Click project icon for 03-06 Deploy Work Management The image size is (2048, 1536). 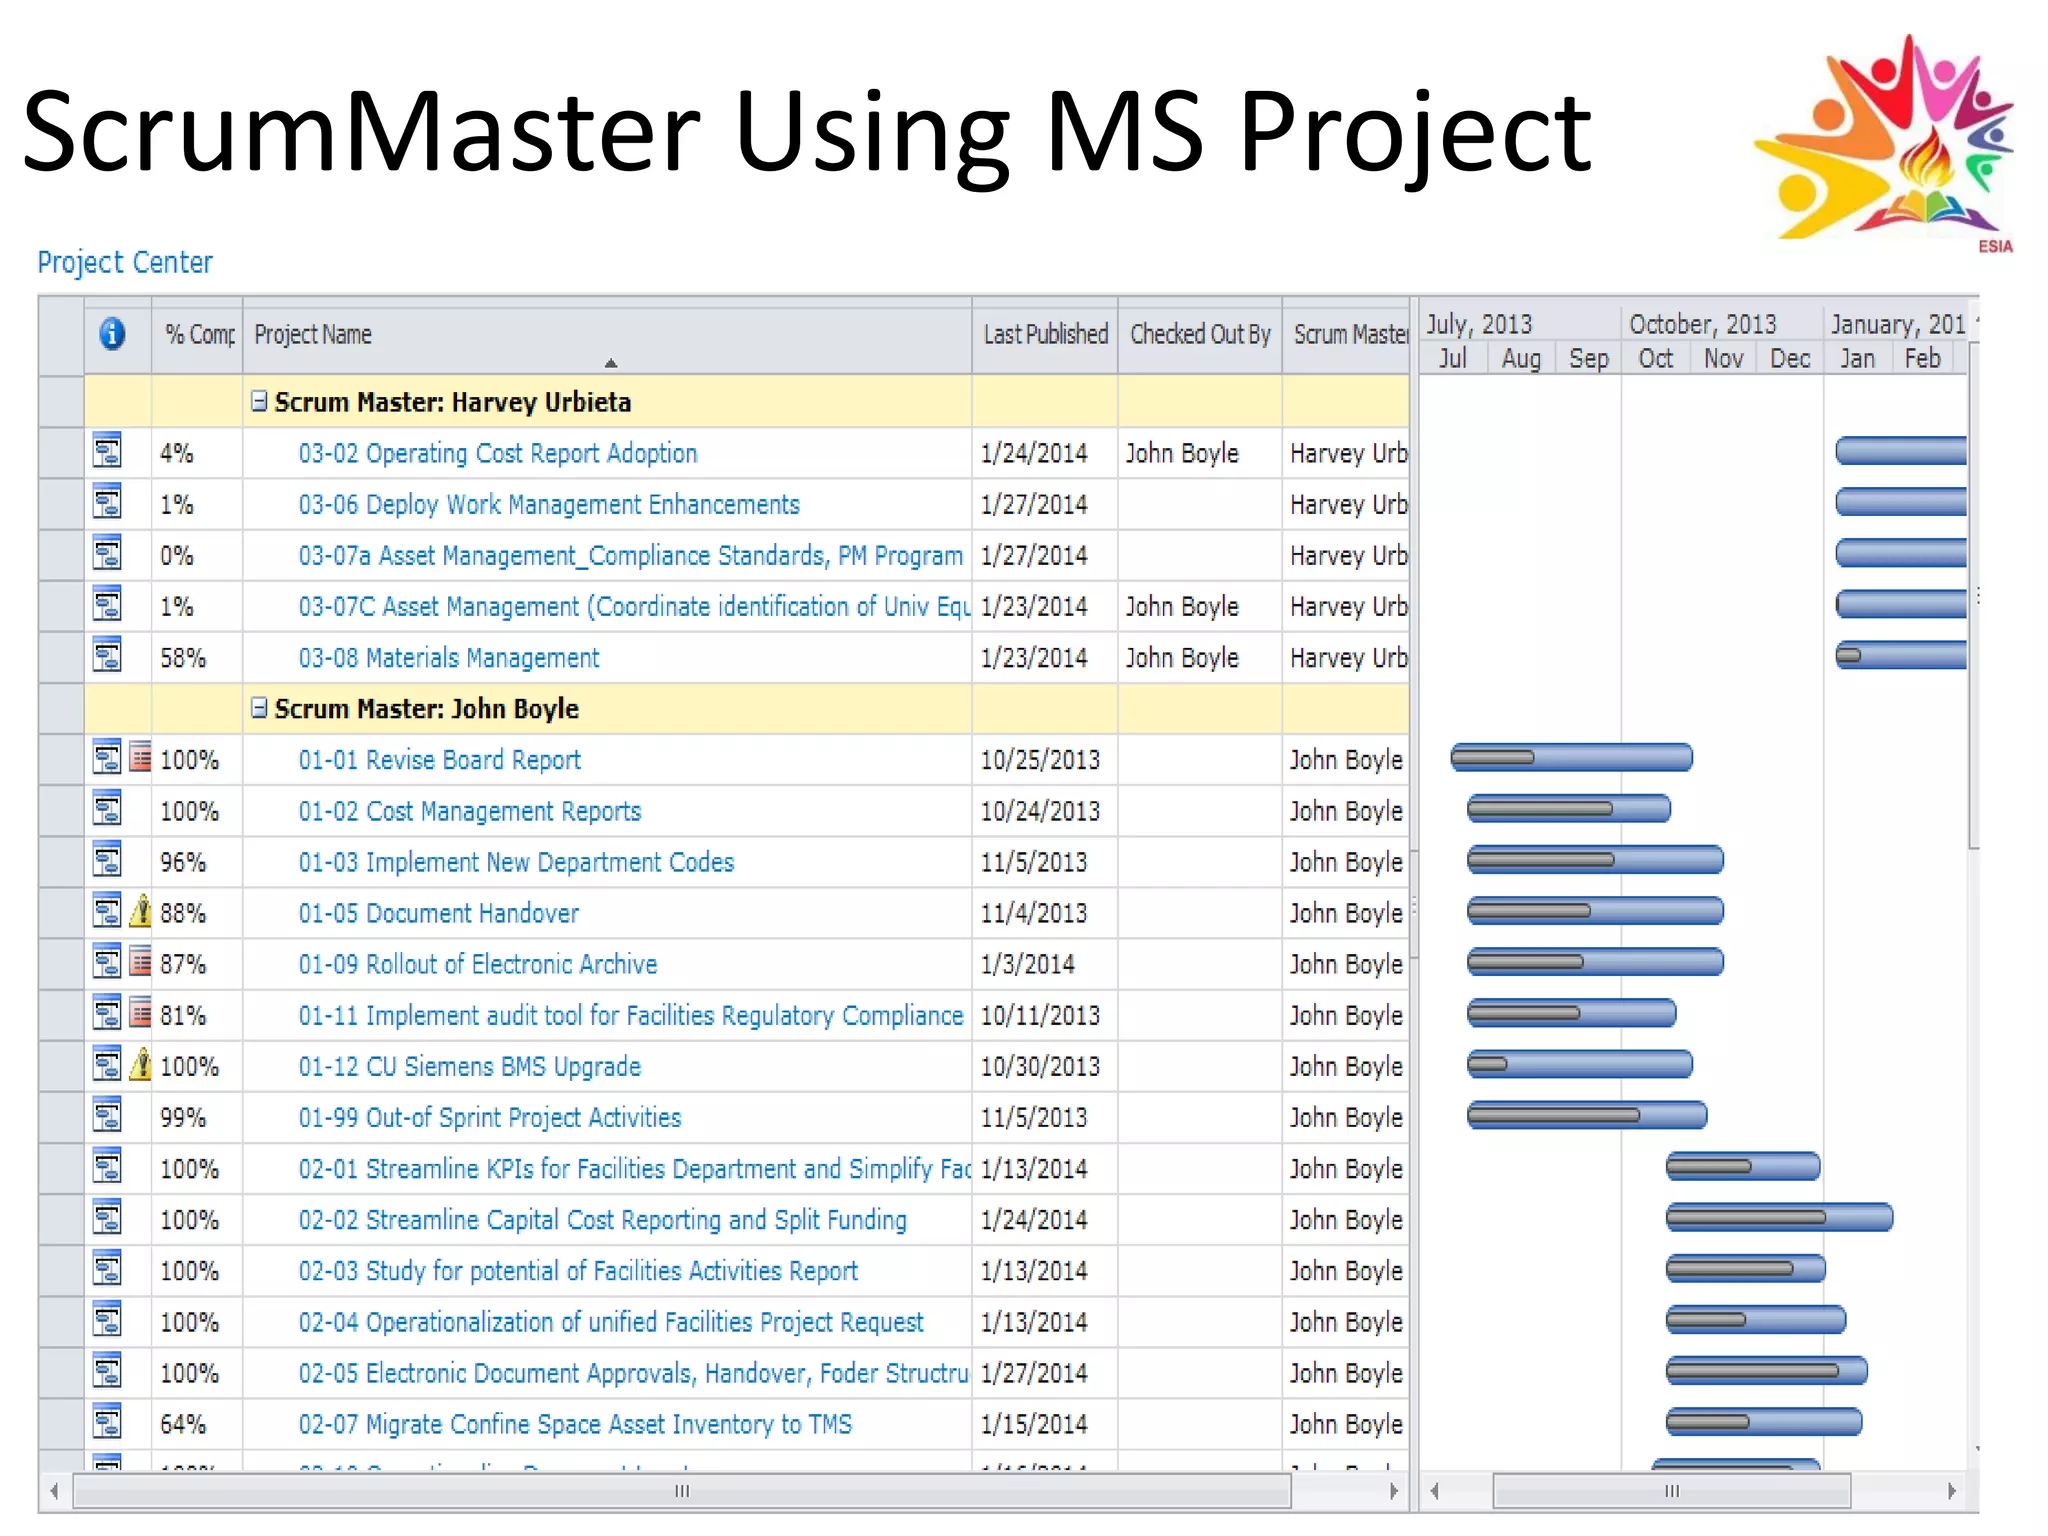[x=107, y=502]
